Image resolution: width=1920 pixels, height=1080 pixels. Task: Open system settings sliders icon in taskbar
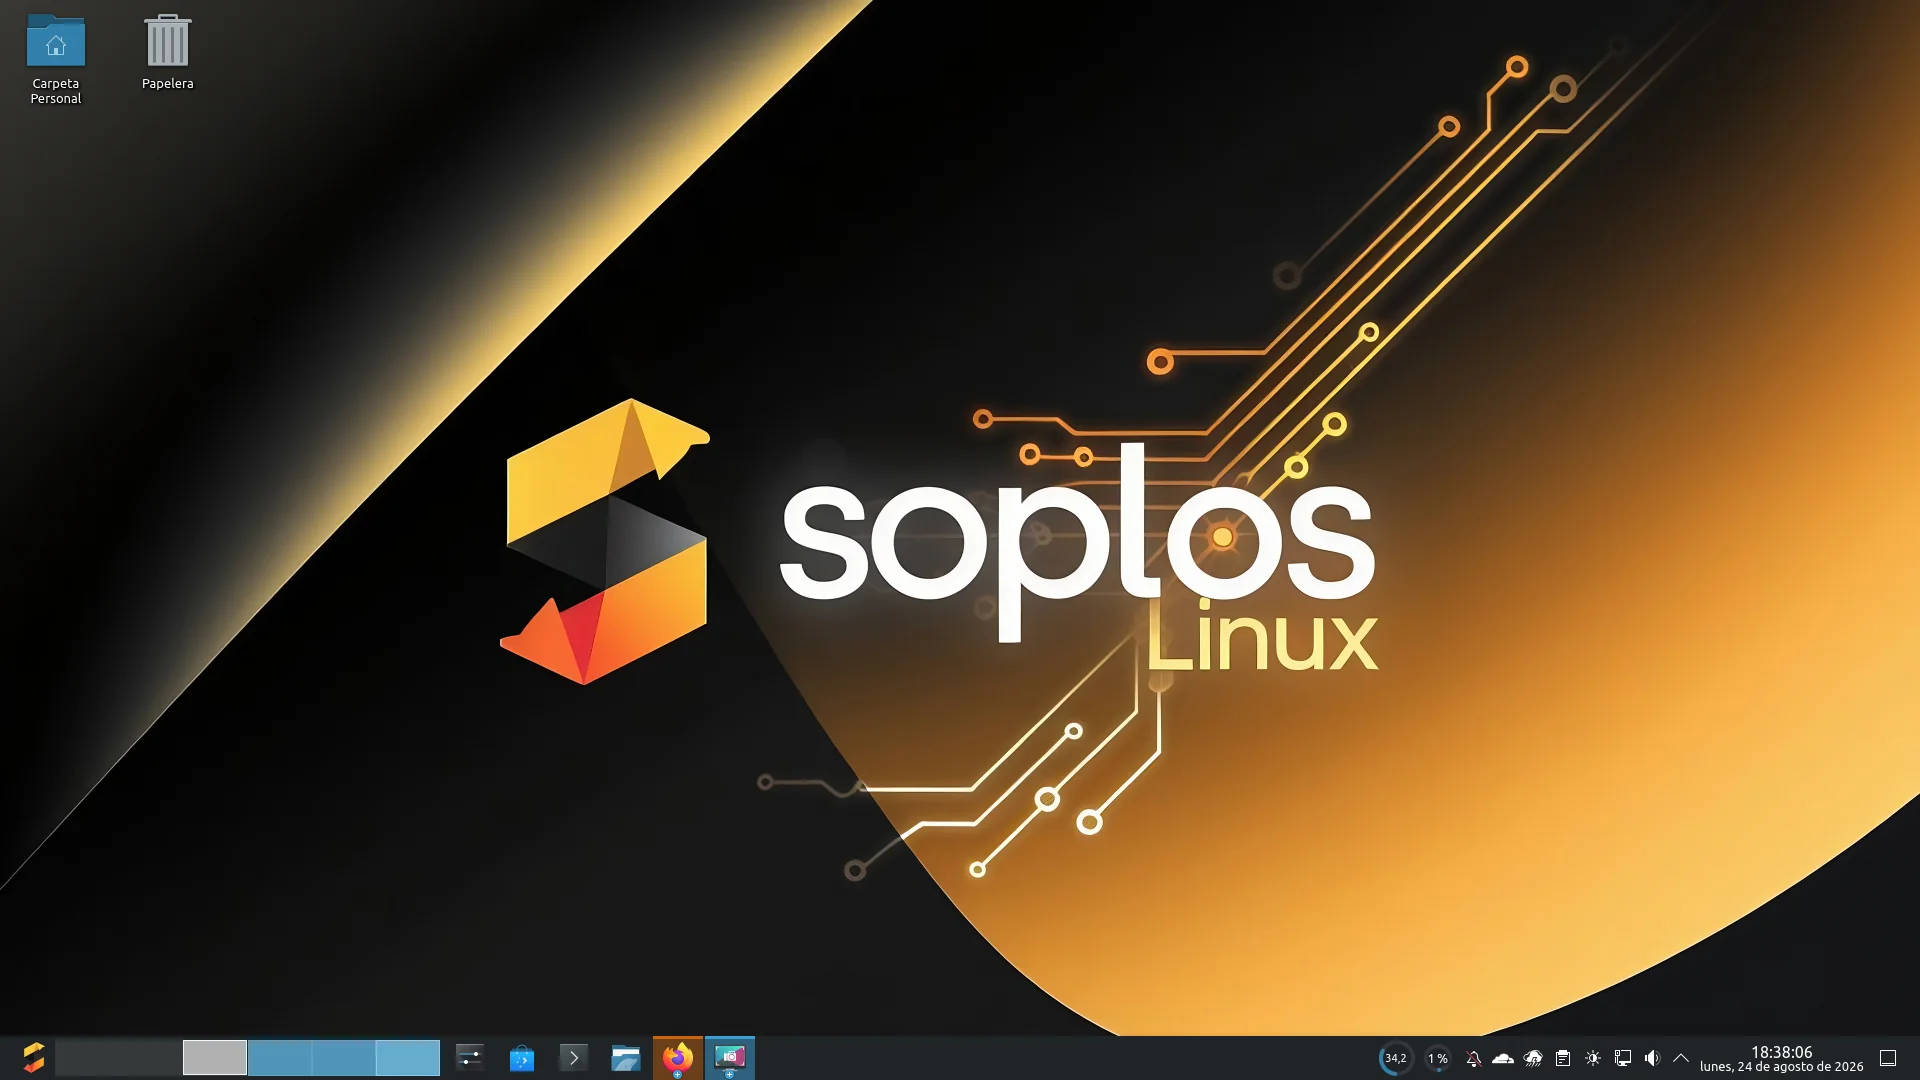click(x=470, y=1057)
